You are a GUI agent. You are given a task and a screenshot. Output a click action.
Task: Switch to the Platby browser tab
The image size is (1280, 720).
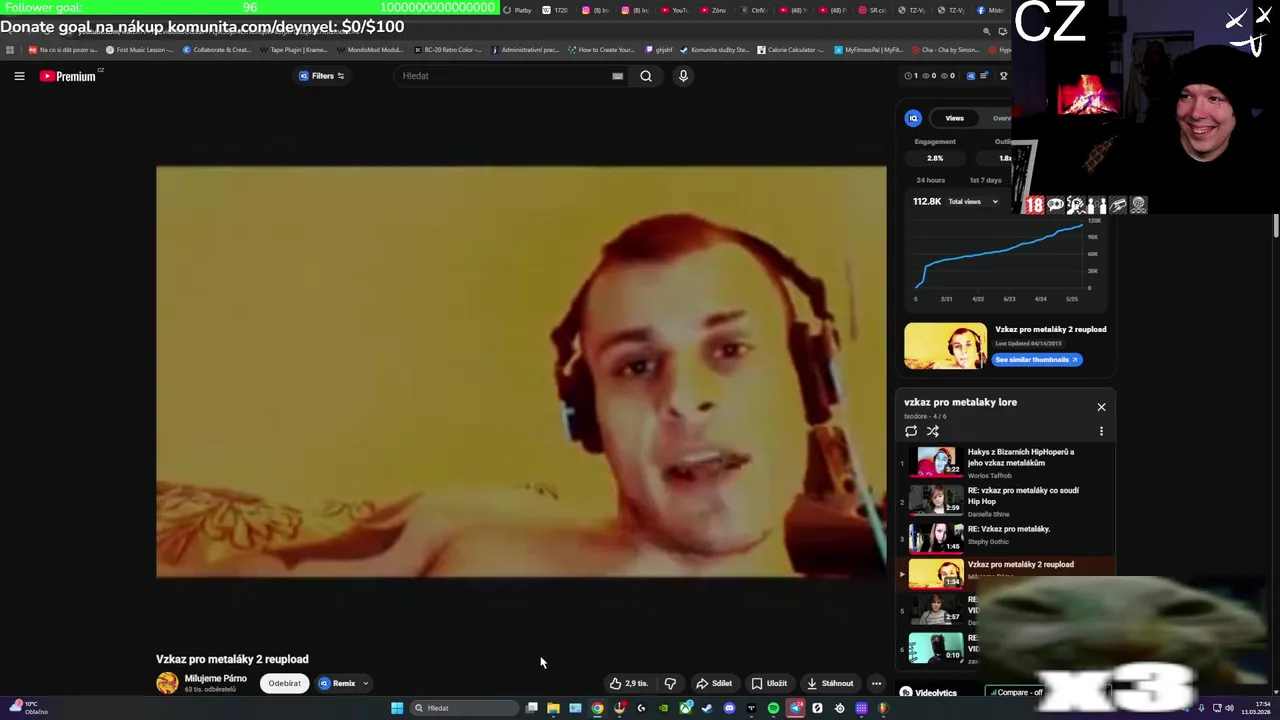(518, 10)
